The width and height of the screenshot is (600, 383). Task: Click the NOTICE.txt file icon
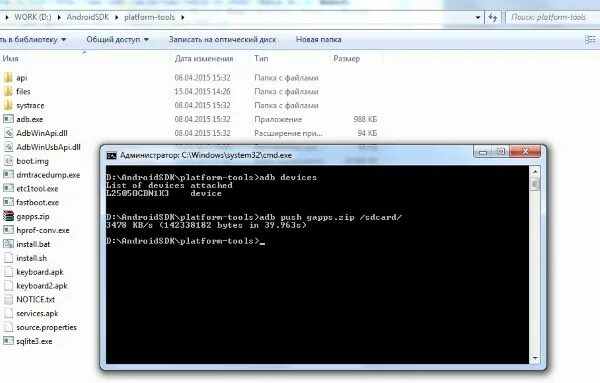(8, 299)
